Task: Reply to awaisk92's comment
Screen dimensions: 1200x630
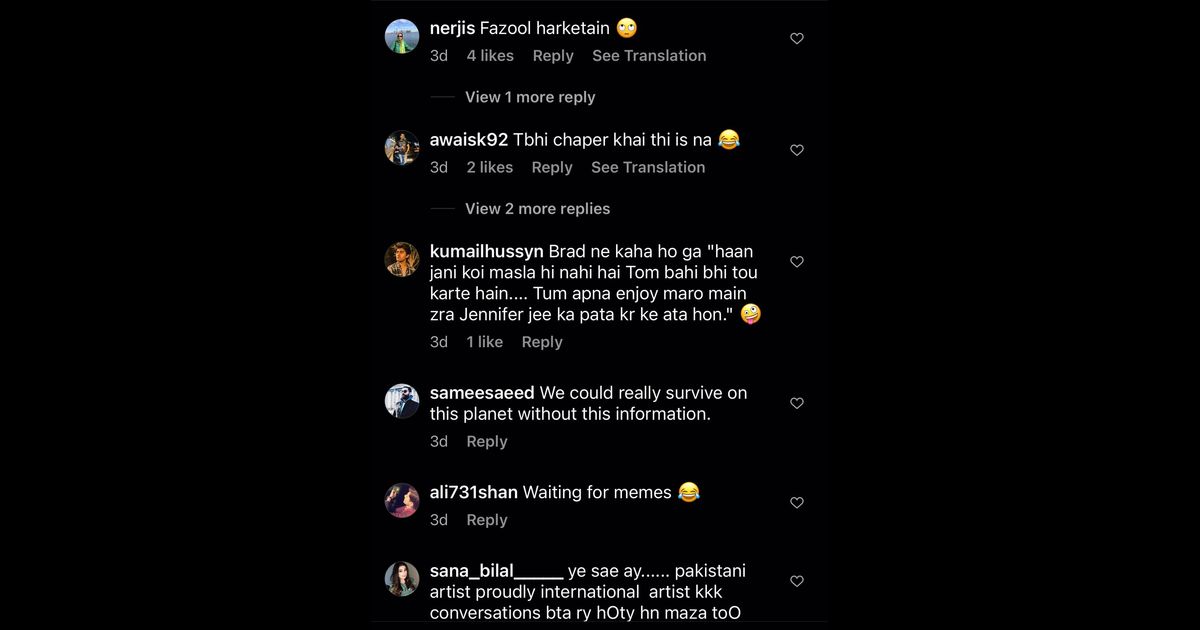Action: 552,168
